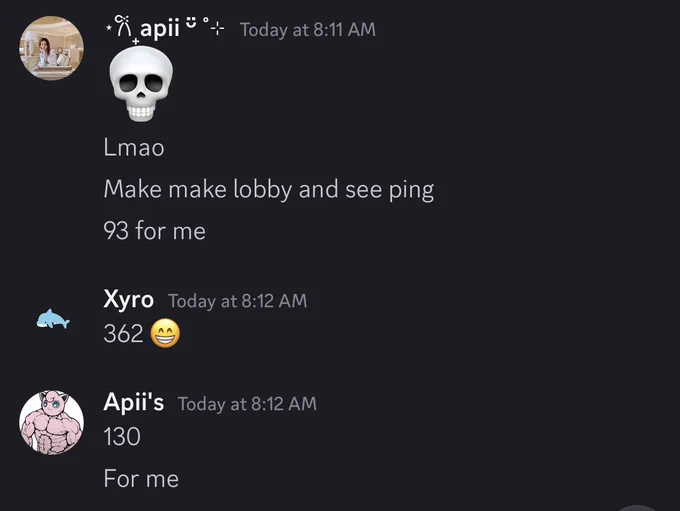The width and height of the screenshot is (680, 511).
Task: Open the Apii's username
Action: click(134, 402)
